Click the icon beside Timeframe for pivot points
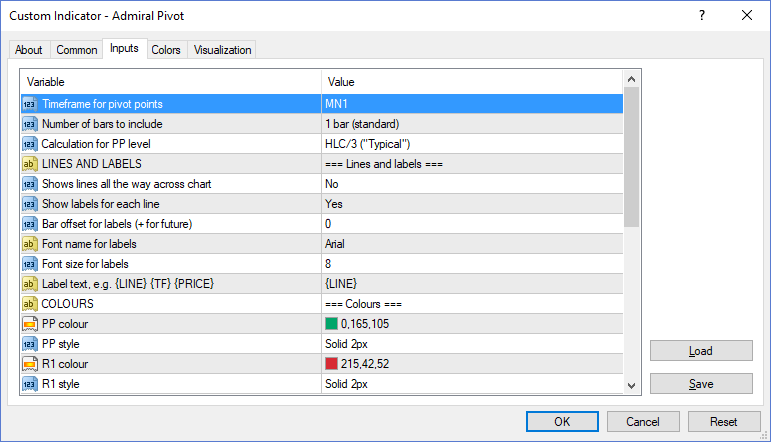Viewport: 771px width, 442px height. tap(29, 104)
